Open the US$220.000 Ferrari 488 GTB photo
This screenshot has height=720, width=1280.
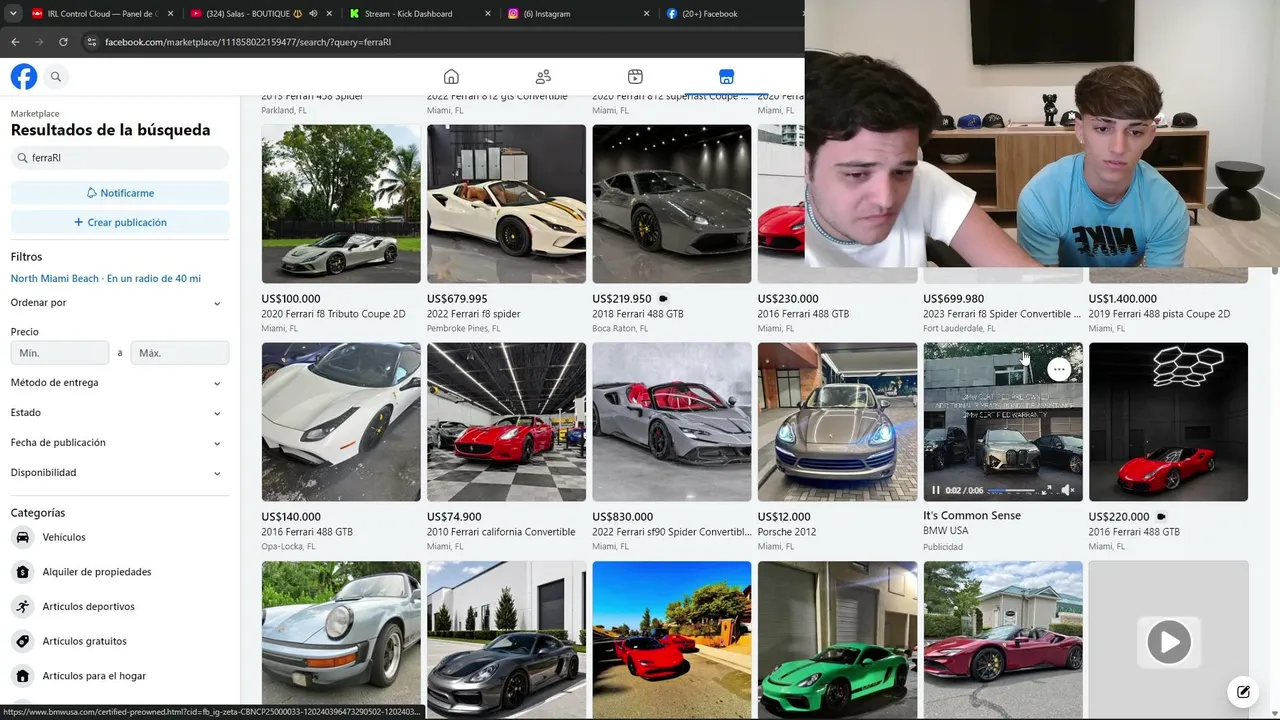pos(1168,422)
